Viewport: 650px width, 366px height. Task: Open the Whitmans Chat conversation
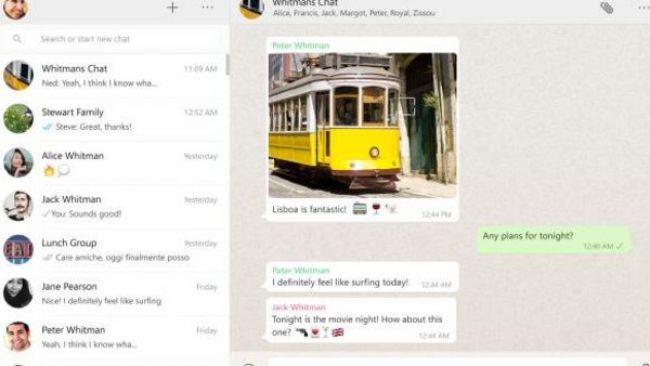point(114,75)
